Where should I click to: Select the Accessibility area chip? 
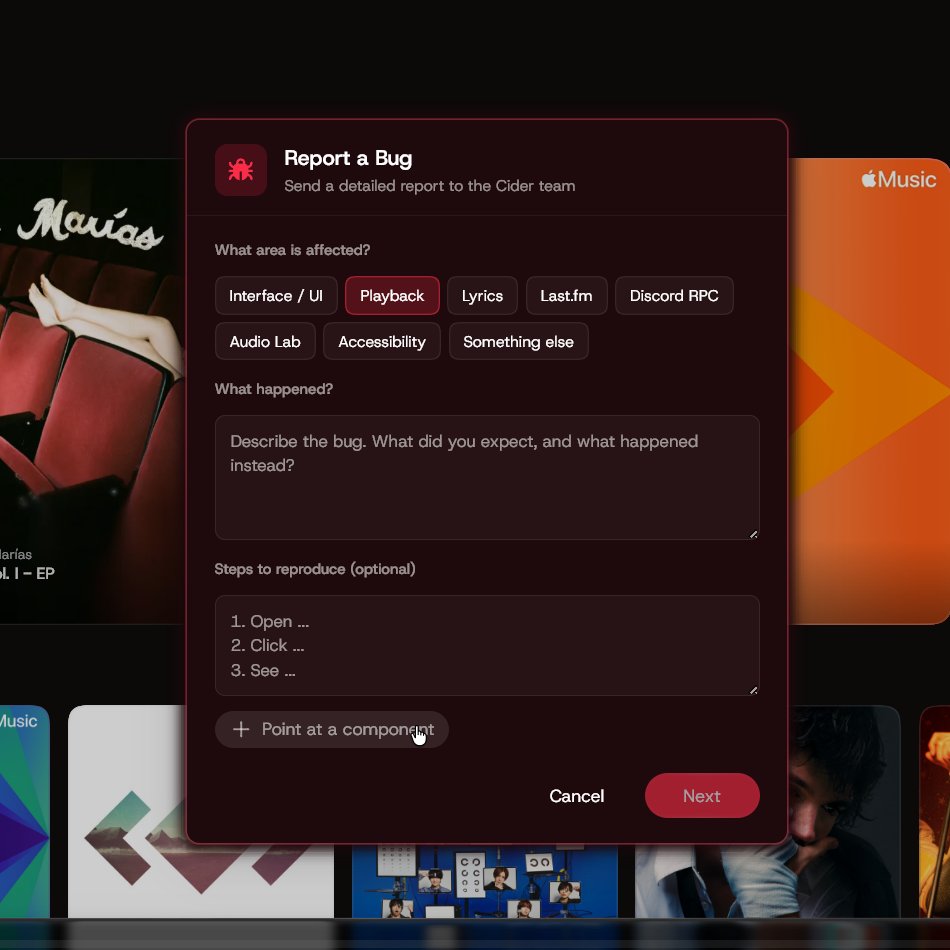(382, 342)
